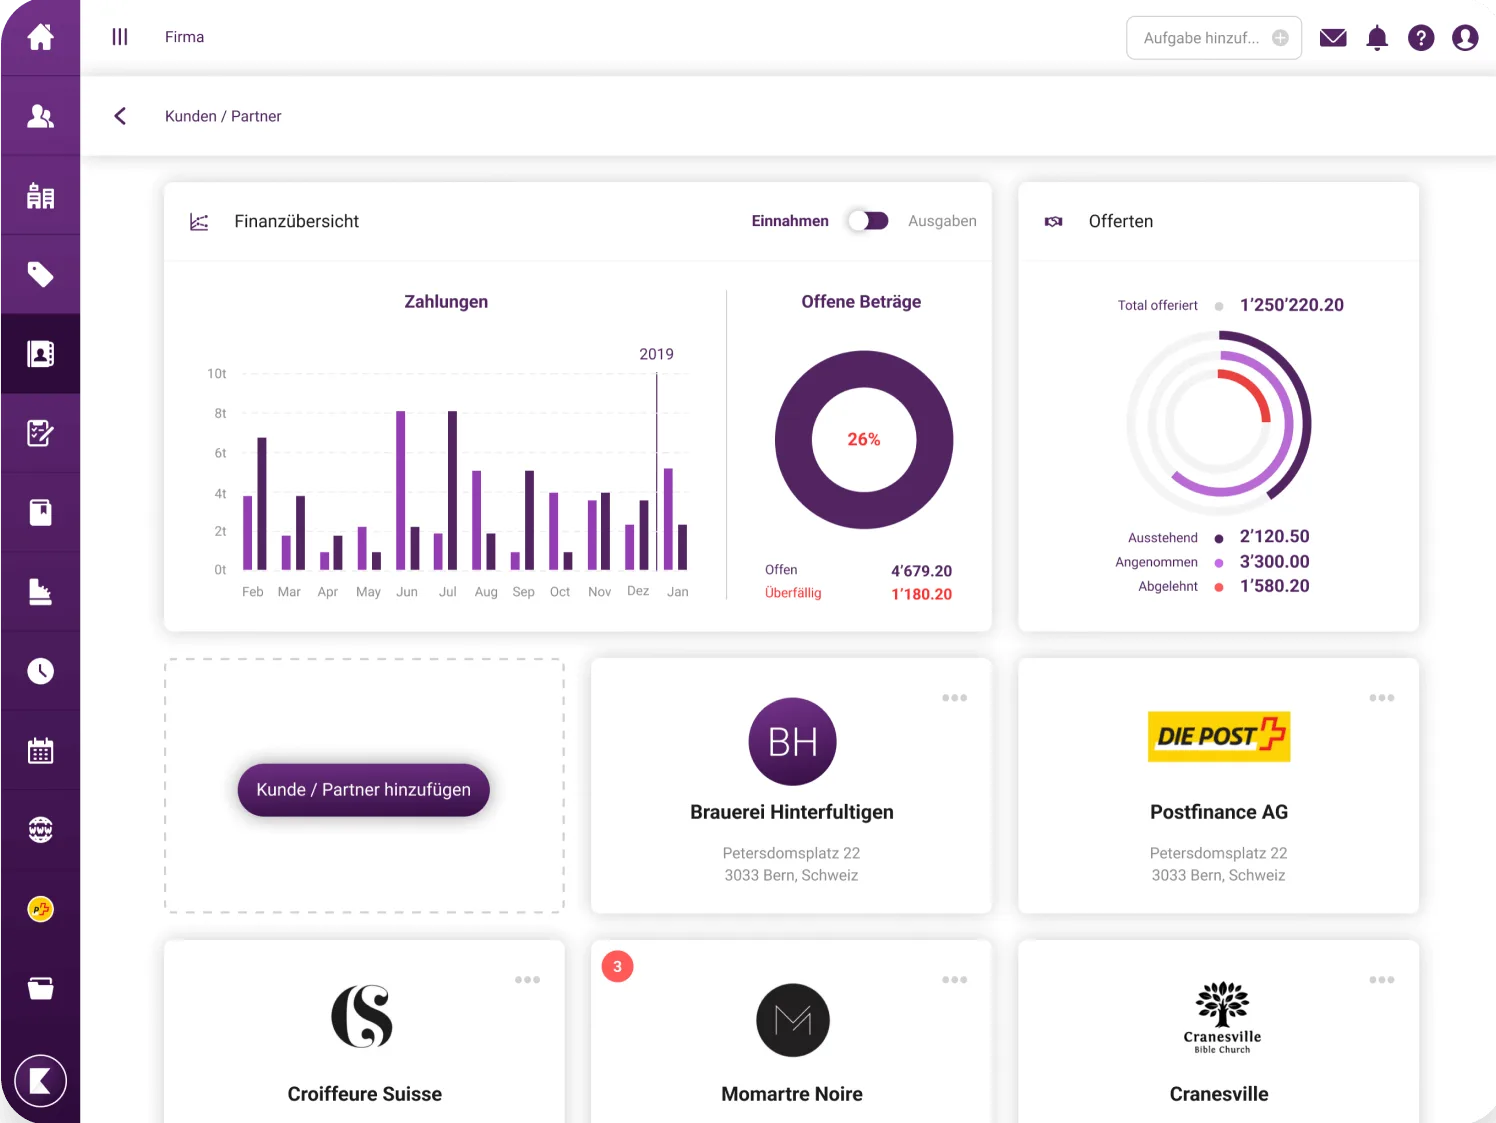Click the help question mark icon
The width and height of the screenshot is (1496, 1123).
coord(1421,38)
